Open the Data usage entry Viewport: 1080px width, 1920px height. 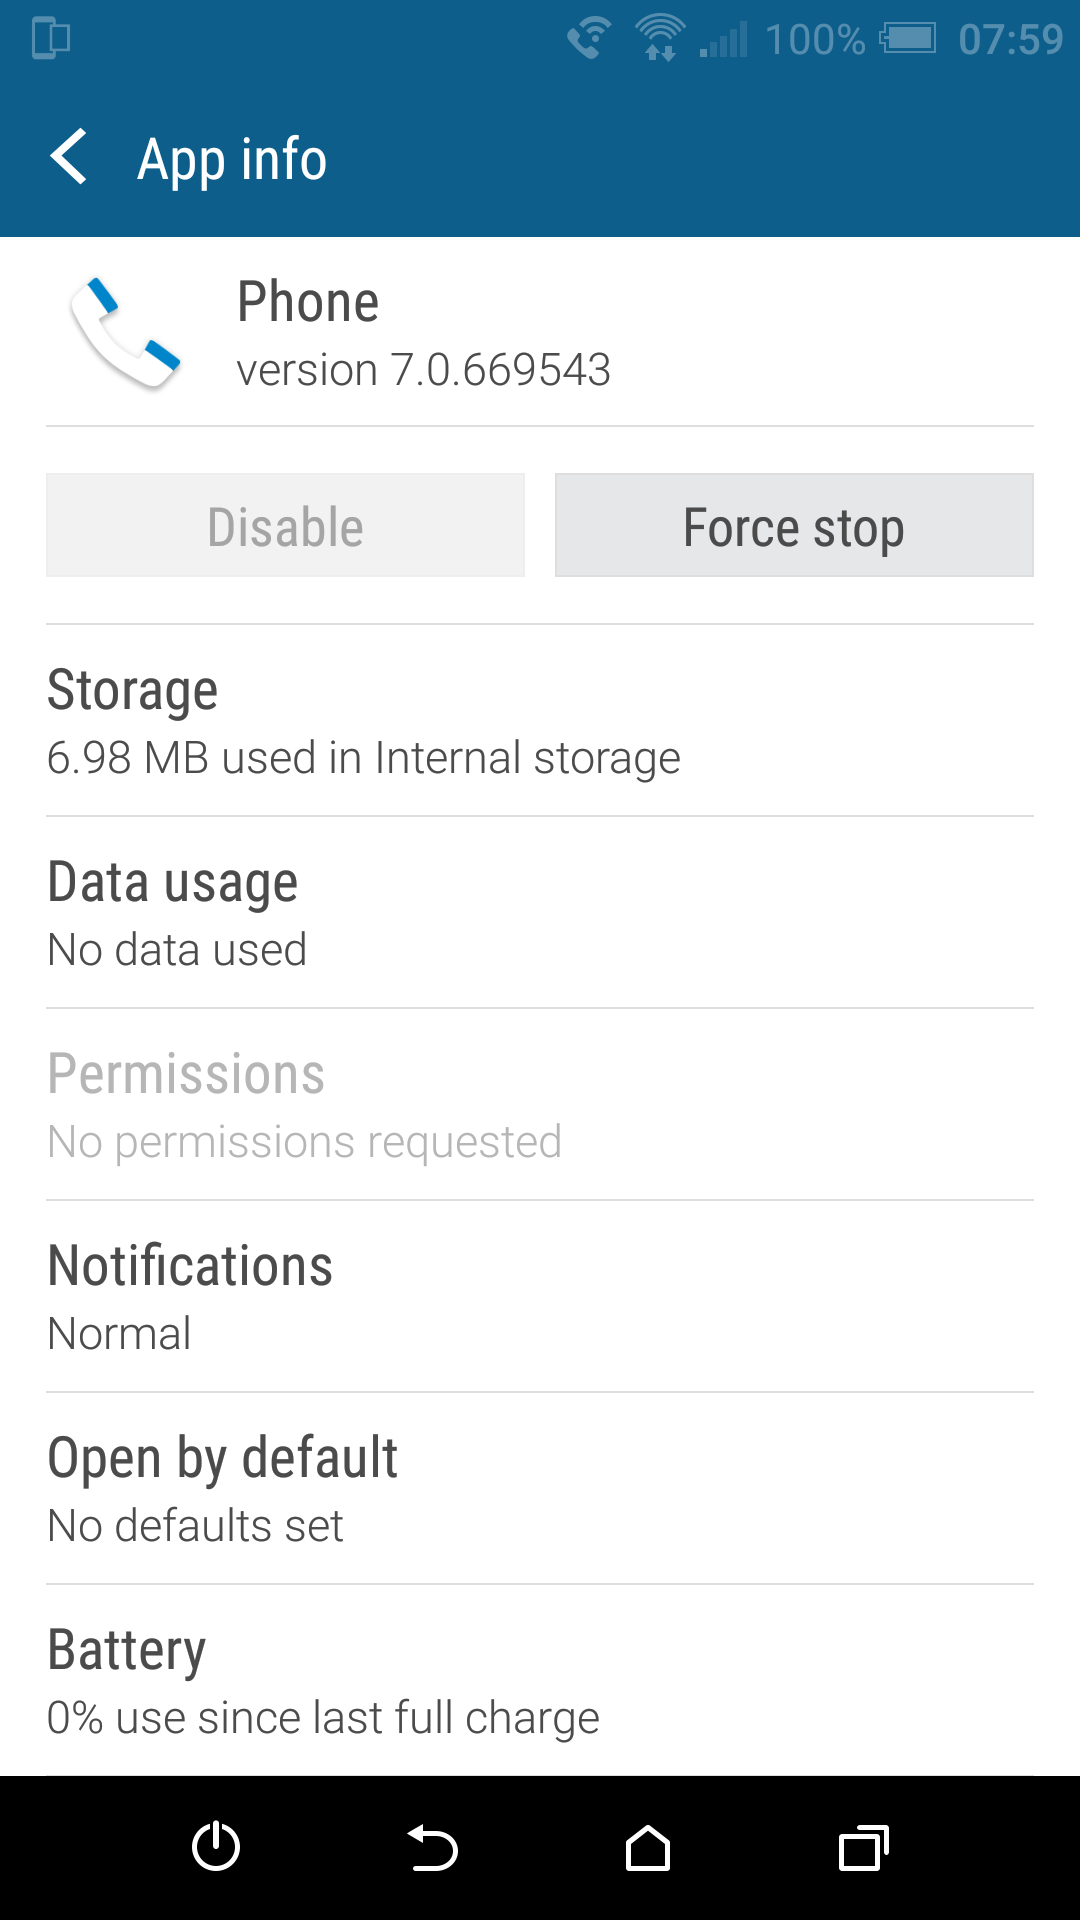click(x=540, y=914)
